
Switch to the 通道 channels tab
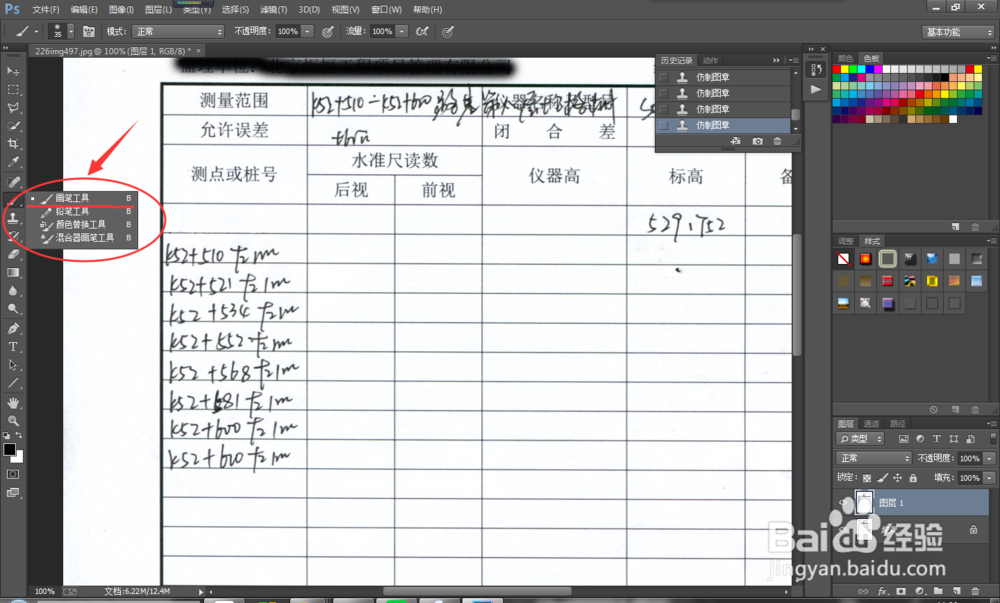[x=872, y=423]
